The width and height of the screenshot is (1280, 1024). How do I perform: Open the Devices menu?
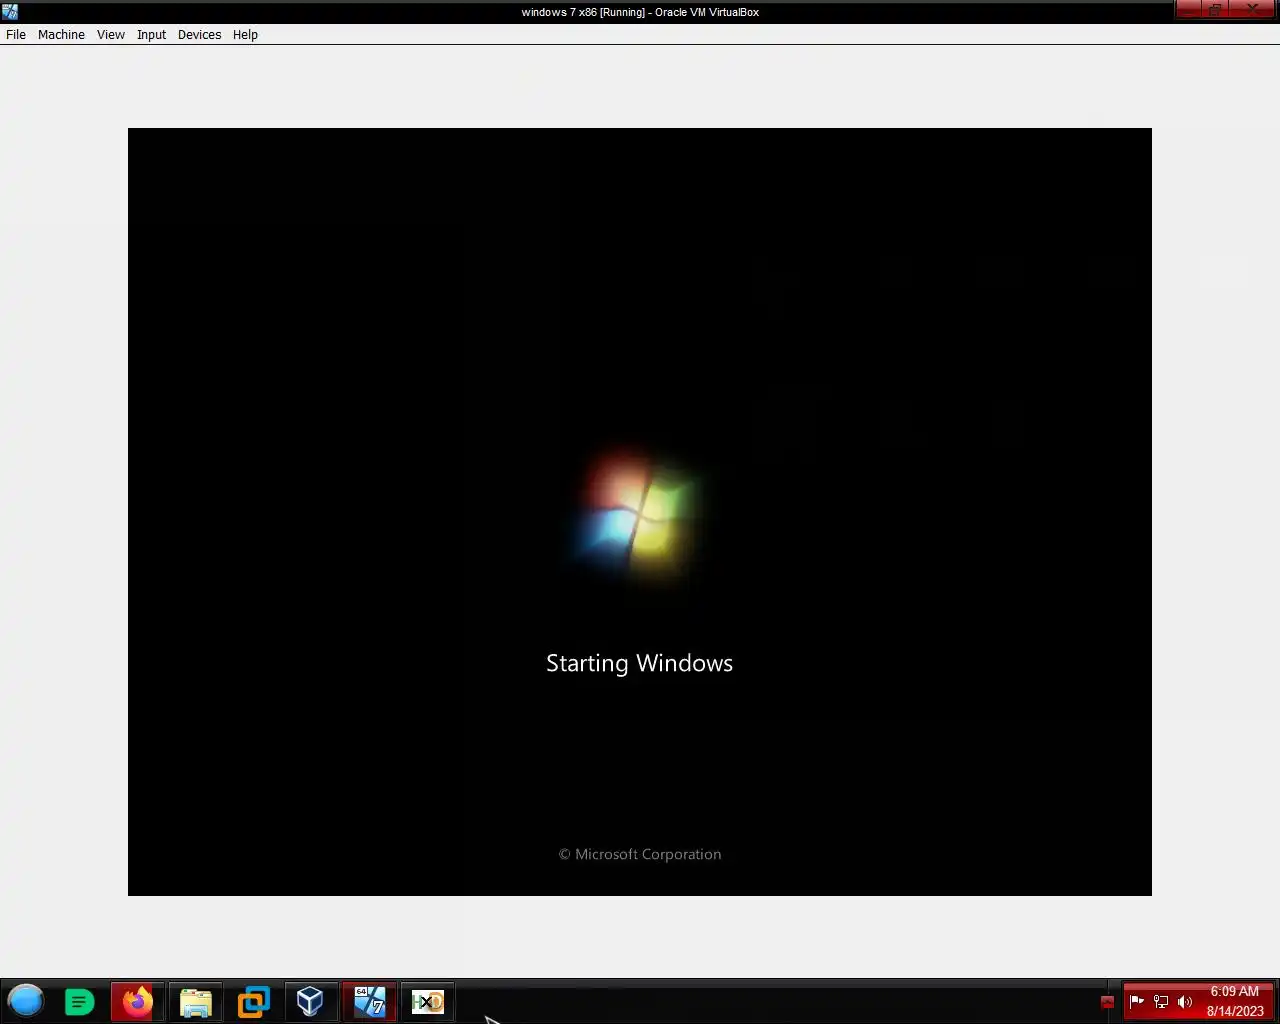click(199, 34)
